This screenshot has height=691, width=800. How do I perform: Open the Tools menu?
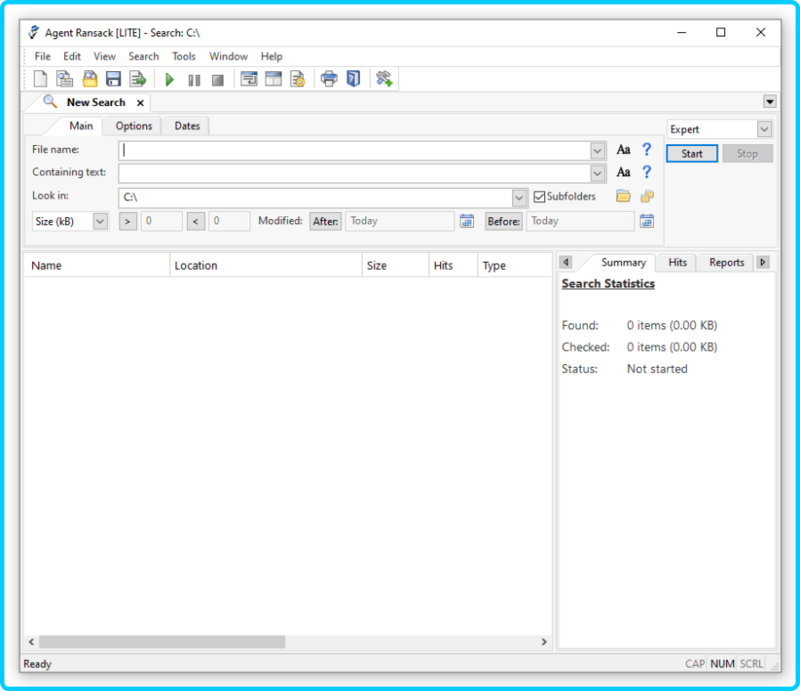(x=184, y=56)
